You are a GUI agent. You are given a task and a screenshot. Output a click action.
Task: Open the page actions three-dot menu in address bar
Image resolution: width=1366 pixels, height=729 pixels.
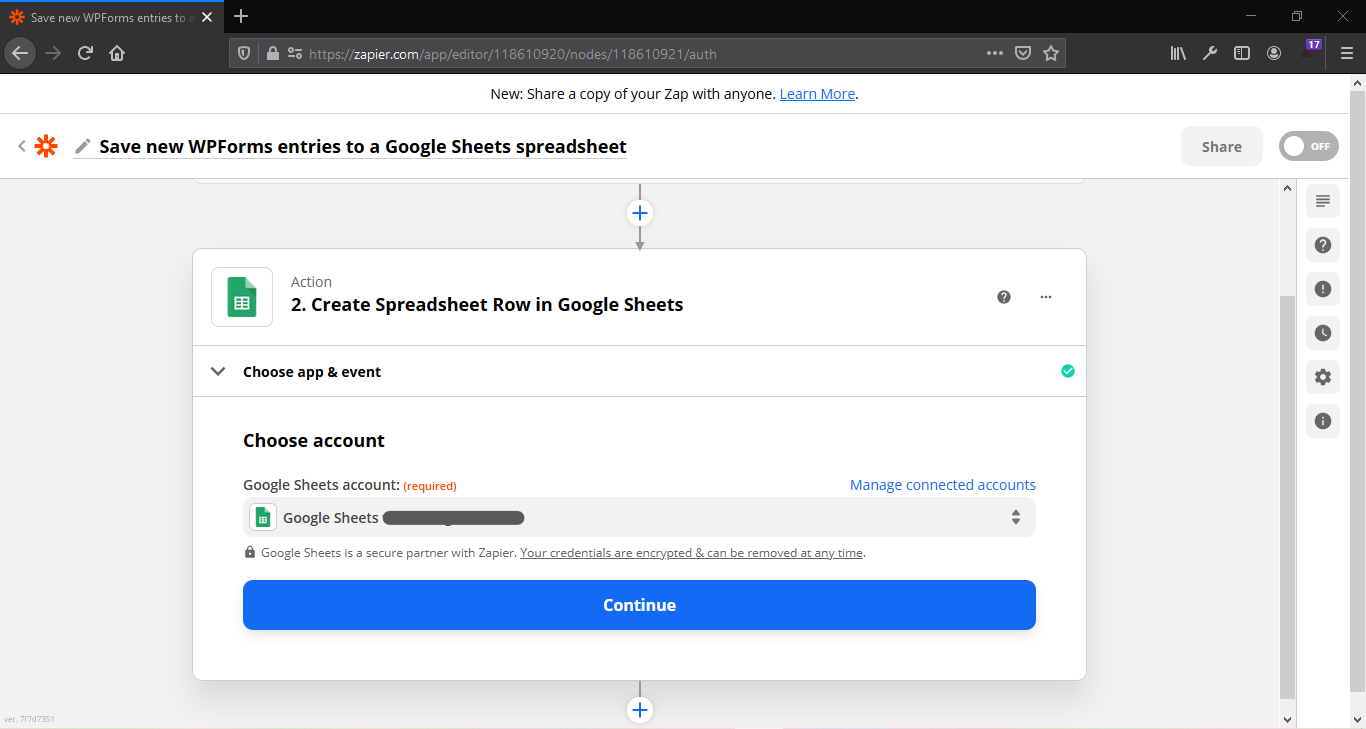(x=995, y=53)
